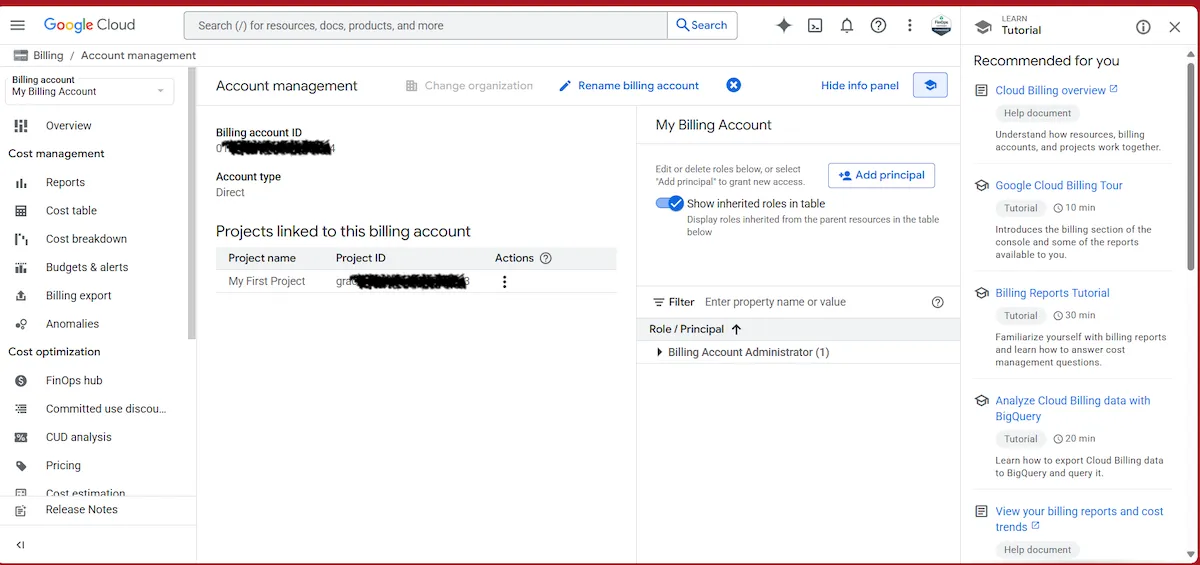The height and width of the screenshot is (565, 1200).
Task: Open Google Cloud Billing Tour tutorial
Action: pos(1059,185)
